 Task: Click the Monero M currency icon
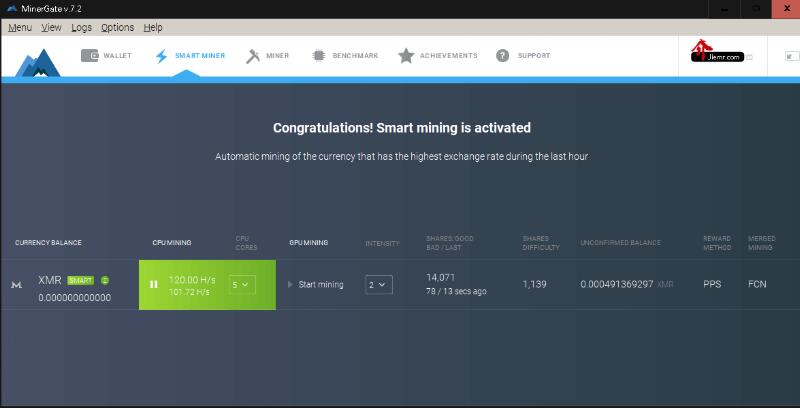coord(16,285)
